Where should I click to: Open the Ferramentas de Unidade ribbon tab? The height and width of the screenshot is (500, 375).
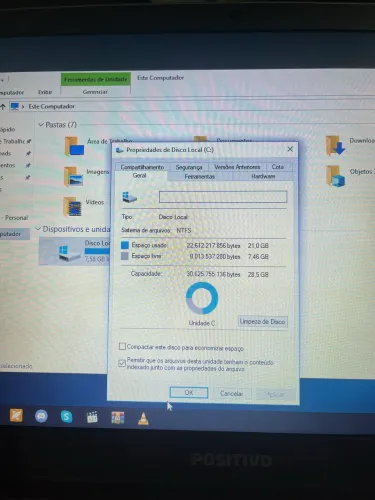click(x=96, y=79)
